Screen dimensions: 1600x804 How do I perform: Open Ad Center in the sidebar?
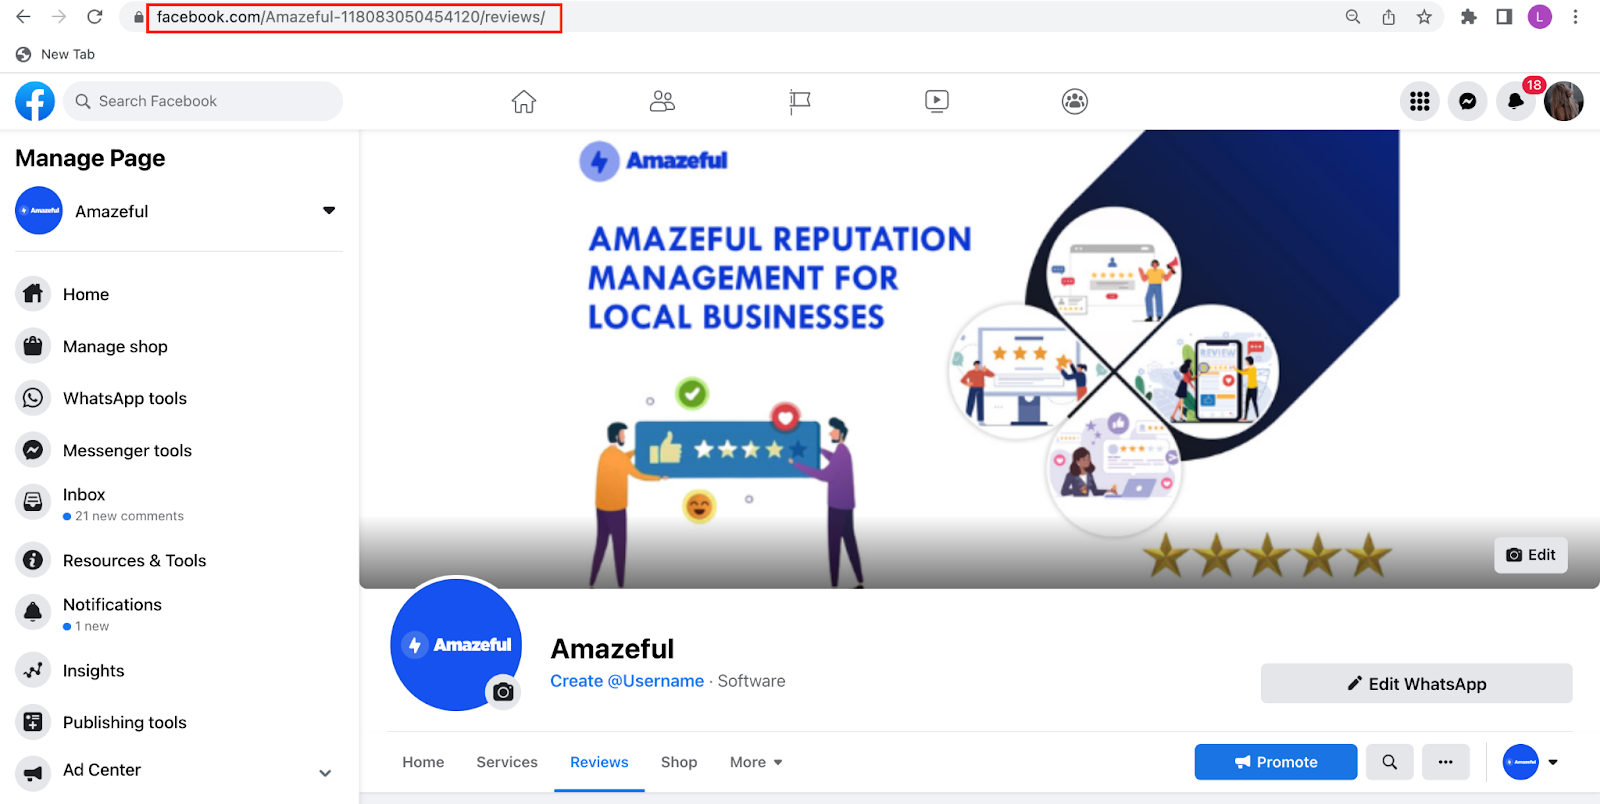click(x=179, y=770)
